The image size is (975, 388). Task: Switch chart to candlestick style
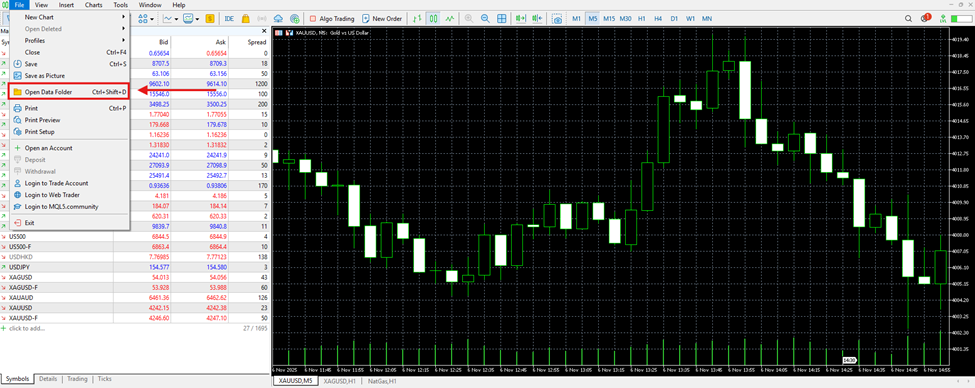(x=433, y=19)
